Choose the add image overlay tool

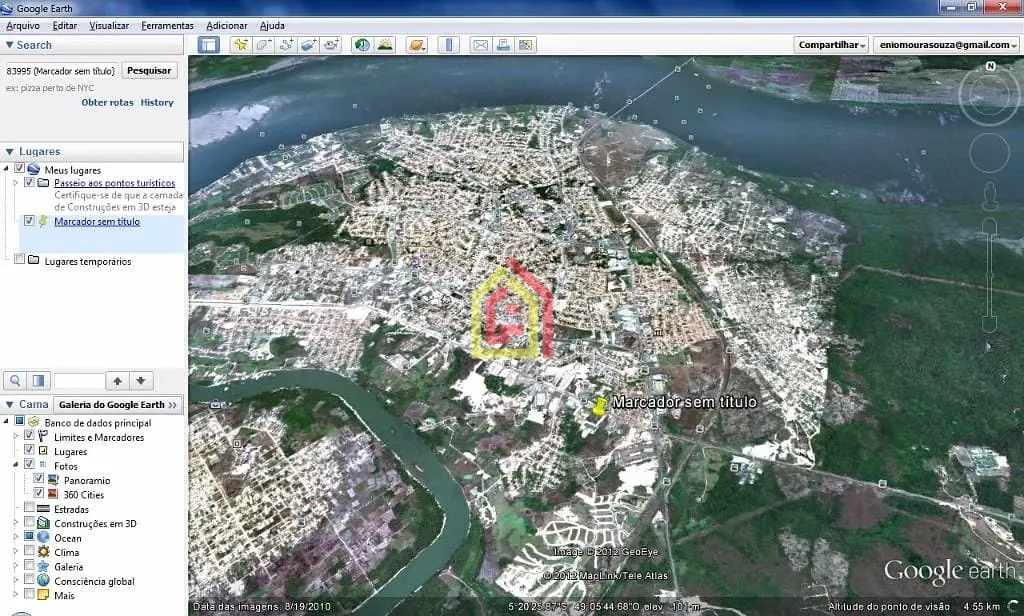(x=308, y=44)
